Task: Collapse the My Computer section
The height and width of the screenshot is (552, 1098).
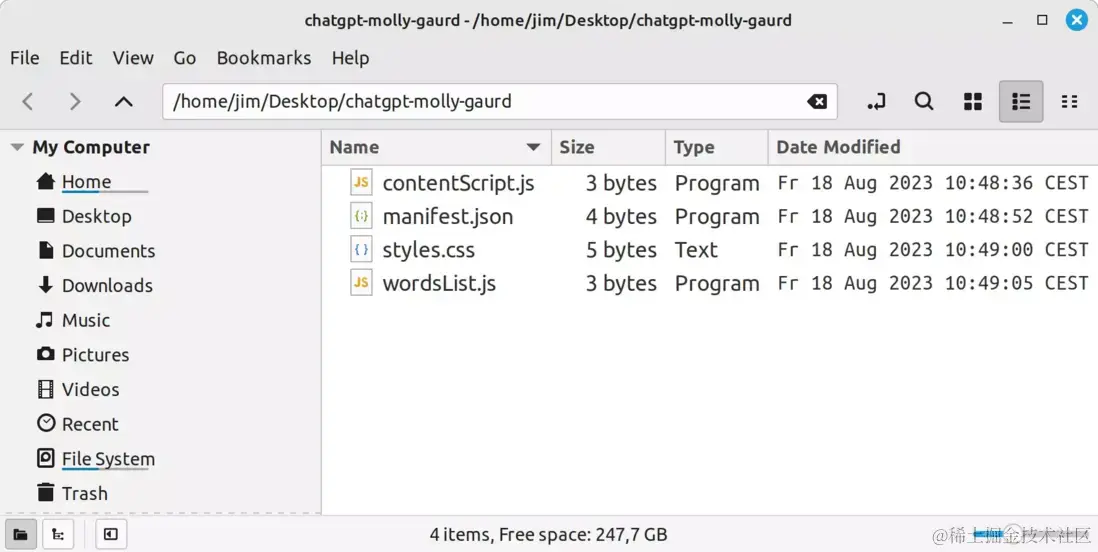Action: point(18,147)
